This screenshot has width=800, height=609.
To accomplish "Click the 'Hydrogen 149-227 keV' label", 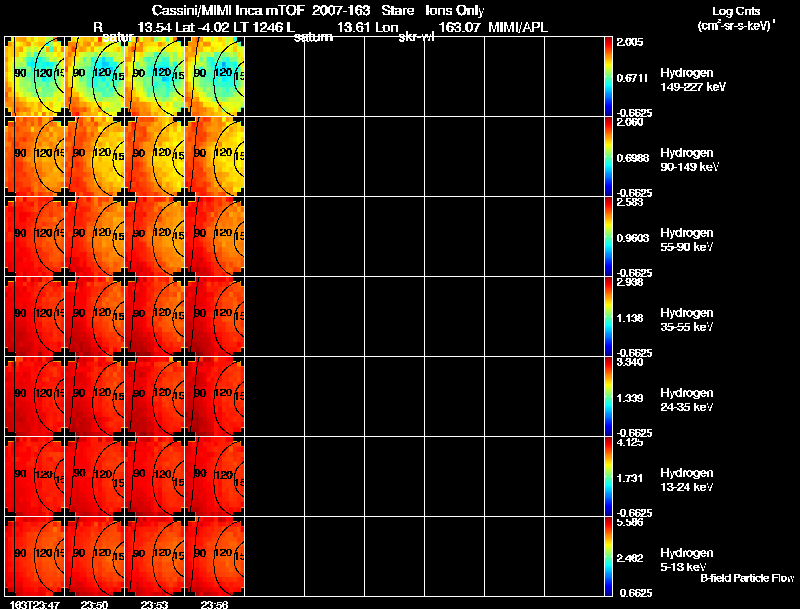I will (693, 80).
